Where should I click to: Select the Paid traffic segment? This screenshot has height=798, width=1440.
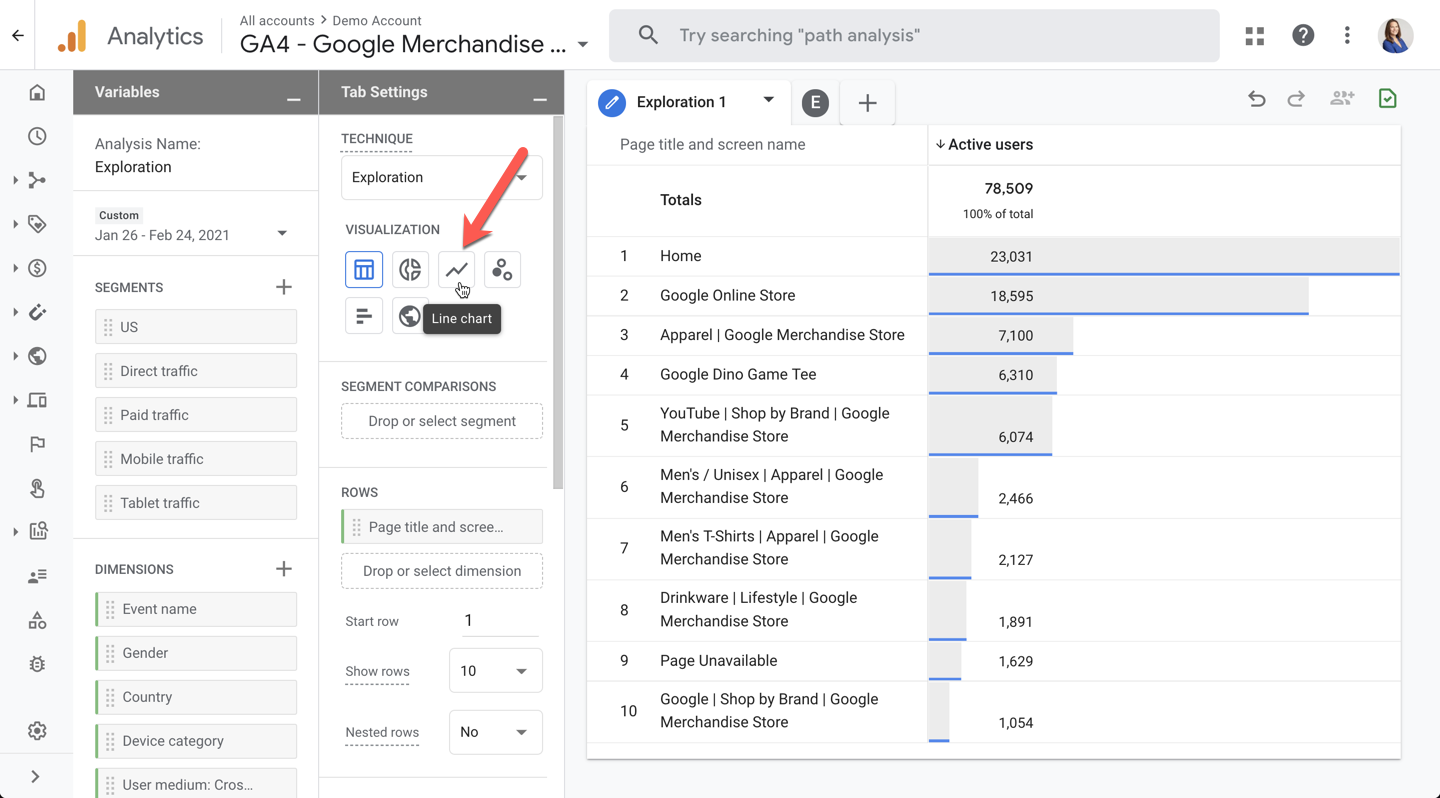click(x=196, y=415)
